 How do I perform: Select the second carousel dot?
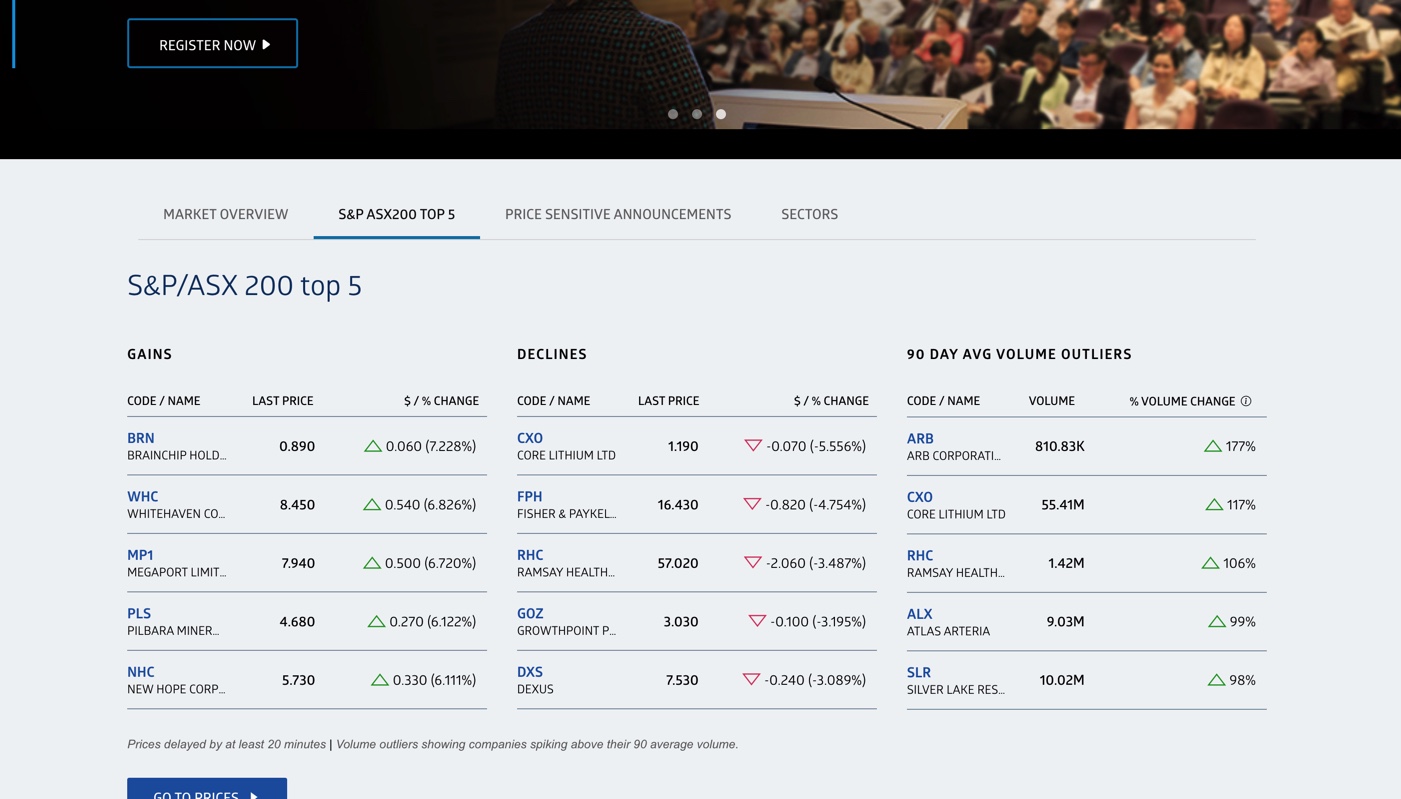[x=697, y=114]
